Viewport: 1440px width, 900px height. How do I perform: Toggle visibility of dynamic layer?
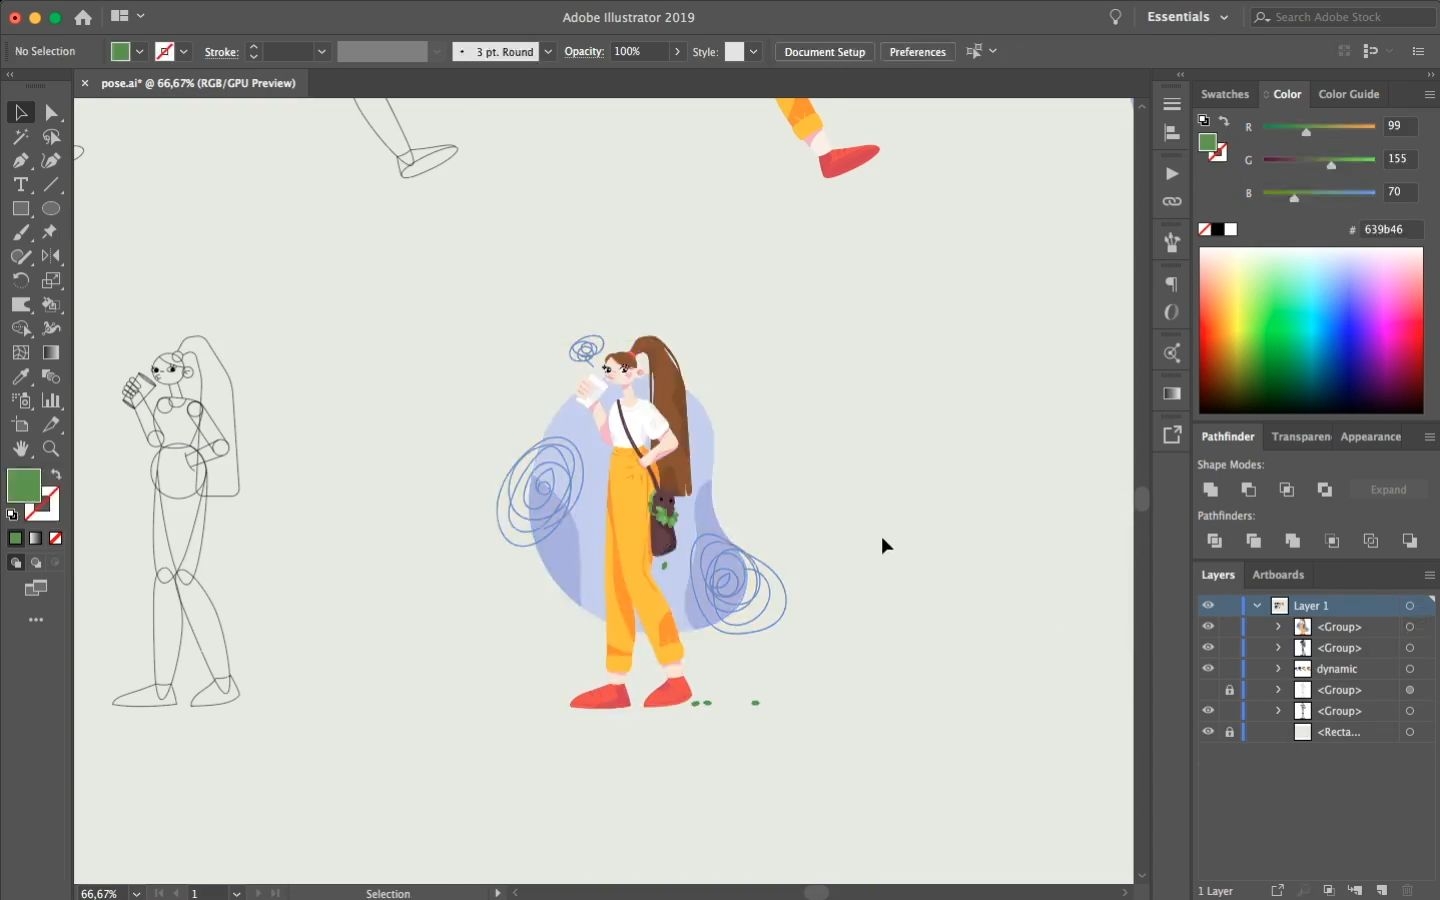1208,669
